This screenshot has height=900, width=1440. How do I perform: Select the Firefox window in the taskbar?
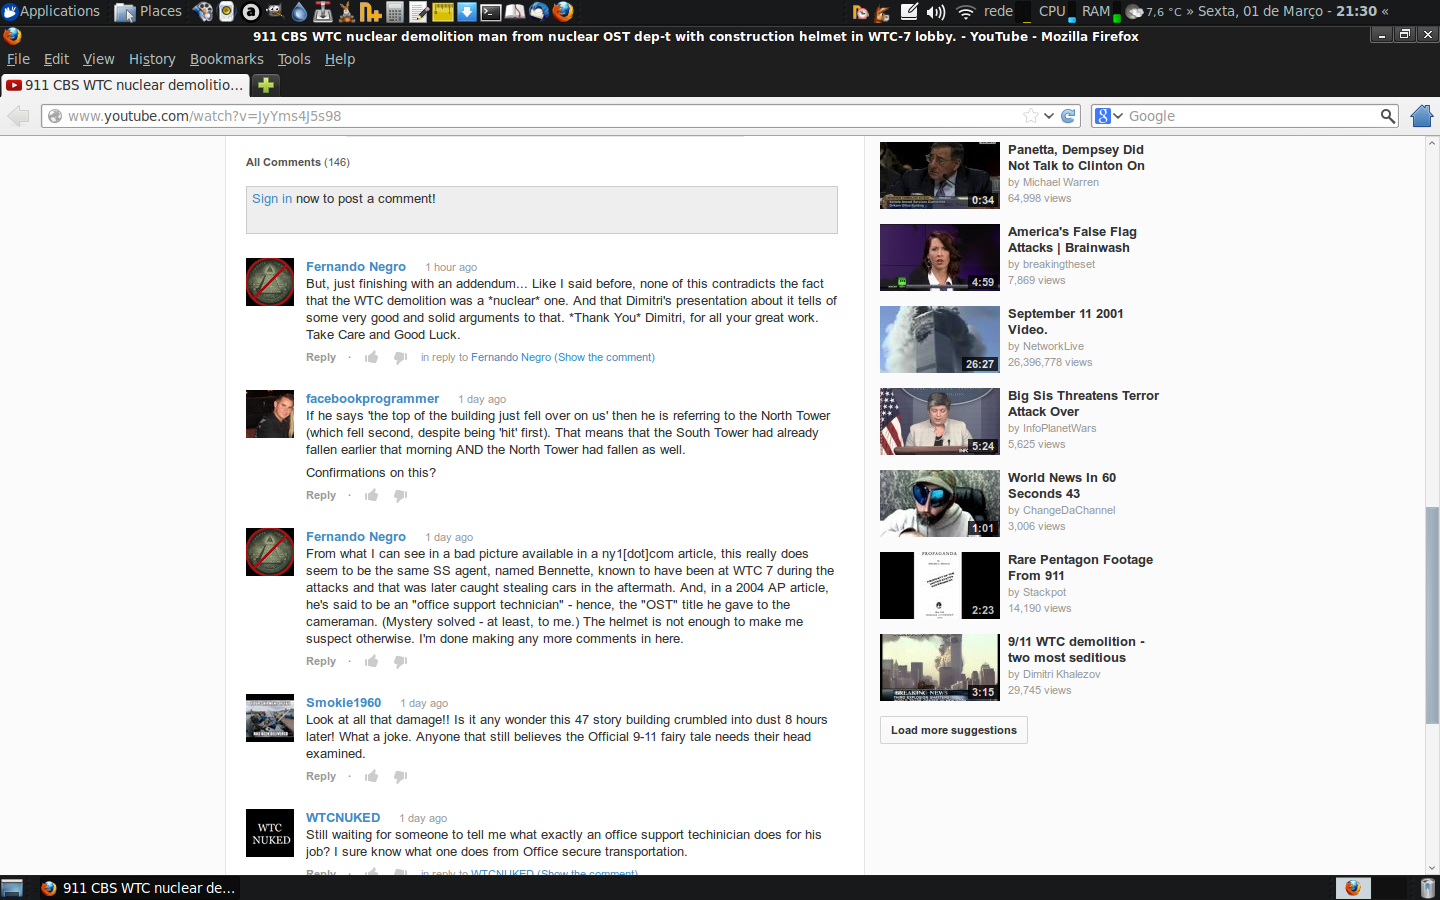tap(138, 888)
